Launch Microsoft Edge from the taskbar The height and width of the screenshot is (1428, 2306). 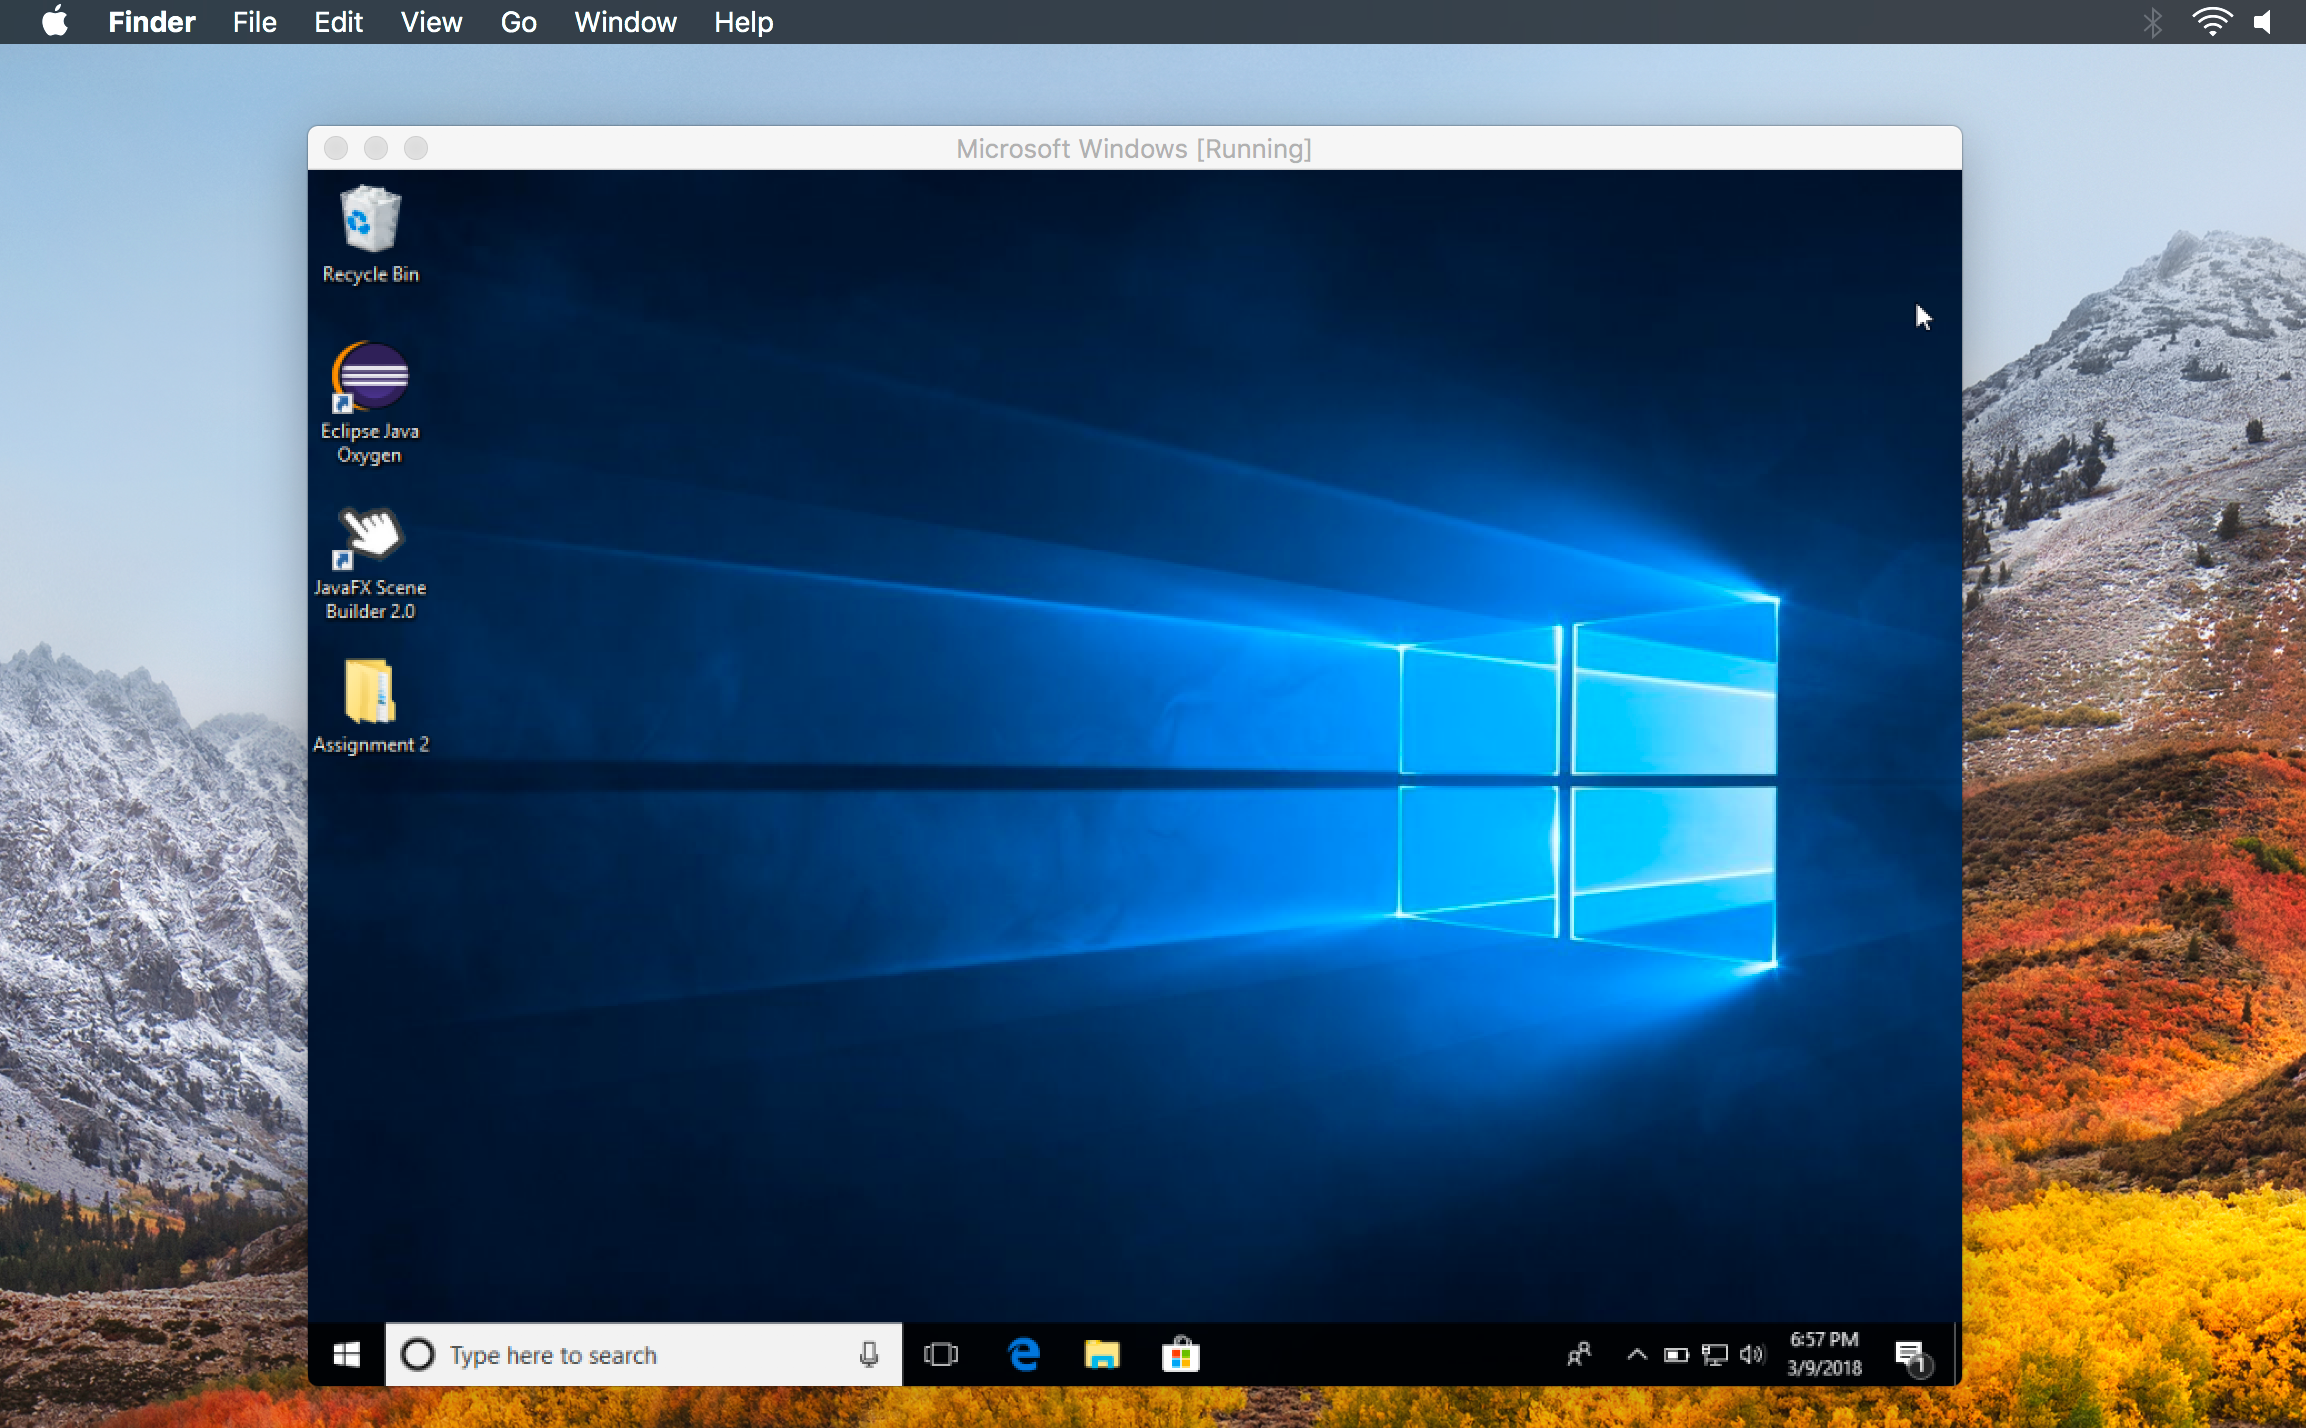[x=1022, y=1353]
